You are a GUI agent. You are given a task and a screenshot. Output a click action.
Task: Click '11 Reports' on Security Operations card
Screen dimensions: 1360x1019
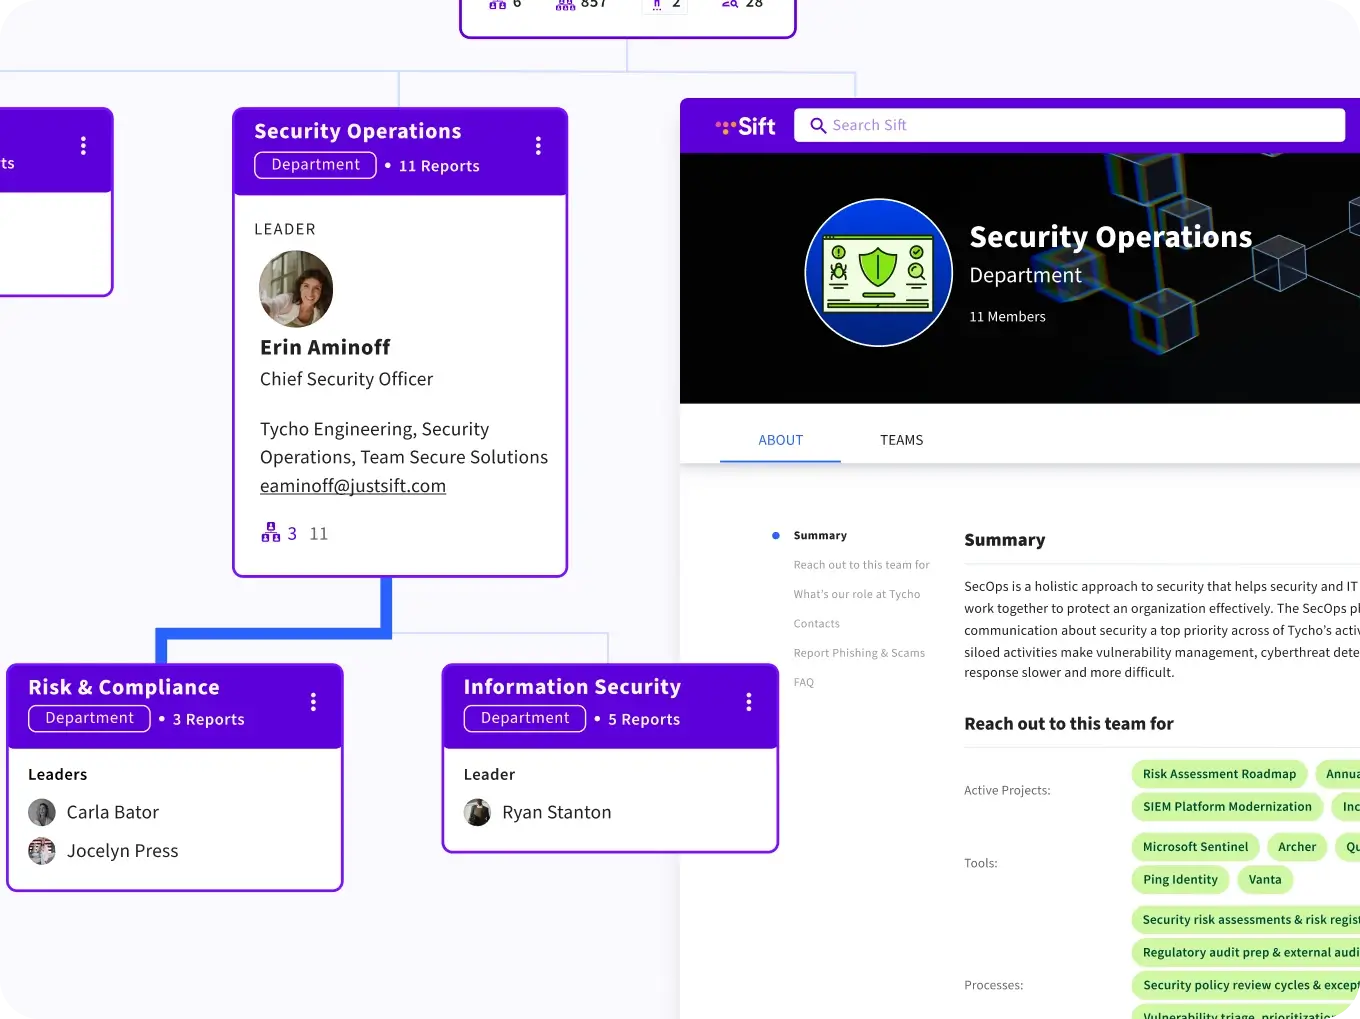coord(439,166)
